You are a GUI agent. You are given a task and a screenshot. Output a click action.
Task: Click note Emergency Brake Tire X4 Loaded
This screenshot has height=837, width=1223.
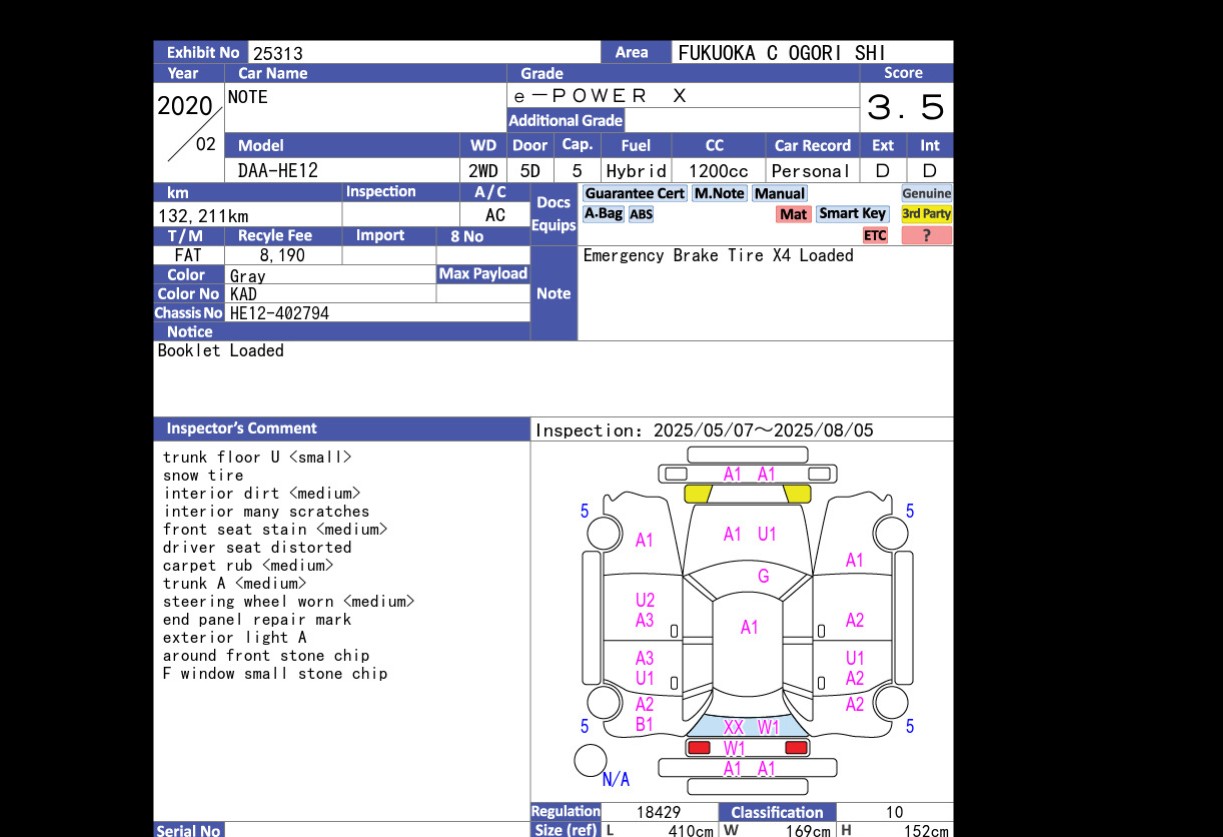(x=718, y=255)
